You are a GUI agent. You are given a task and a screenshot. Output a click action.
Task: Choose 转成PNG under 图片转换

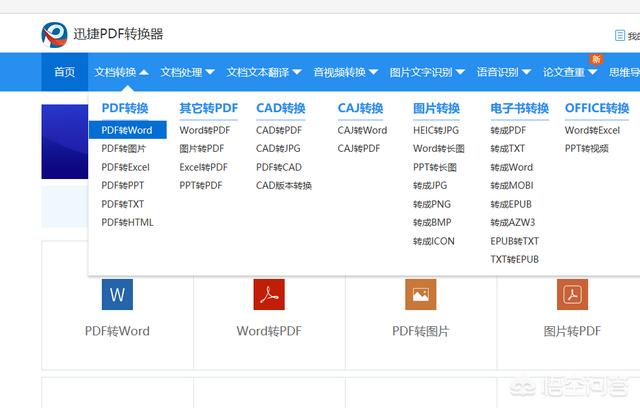432,204
